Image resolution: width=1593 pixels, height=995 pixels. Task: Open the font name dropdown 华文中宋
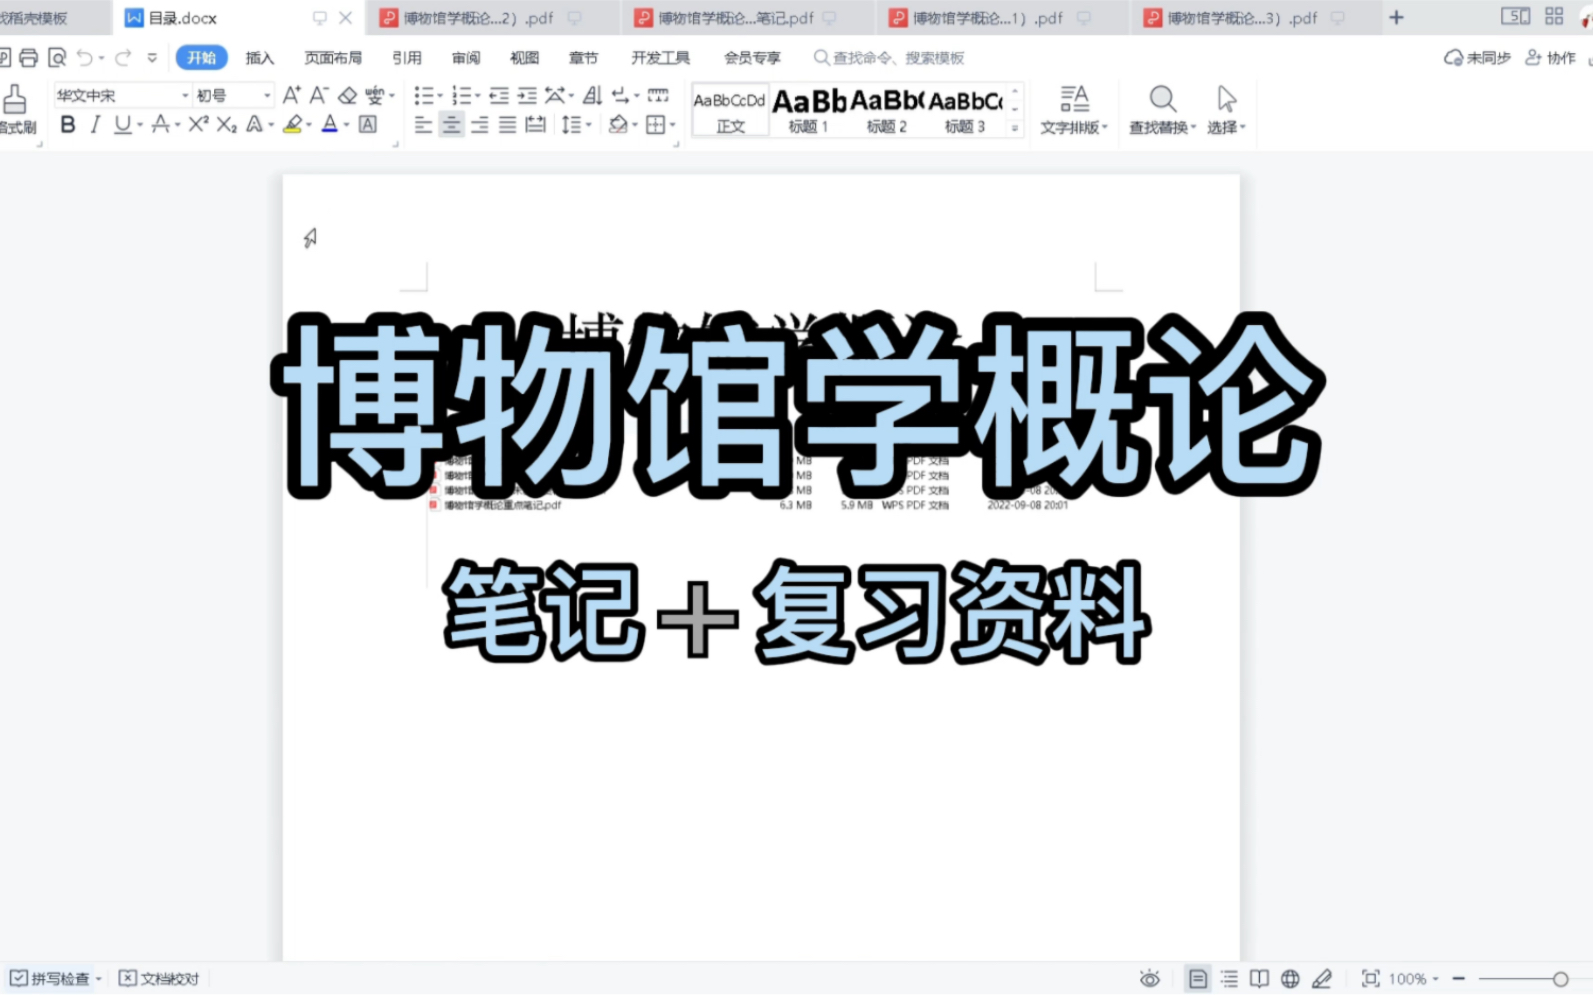click(185, 95)
